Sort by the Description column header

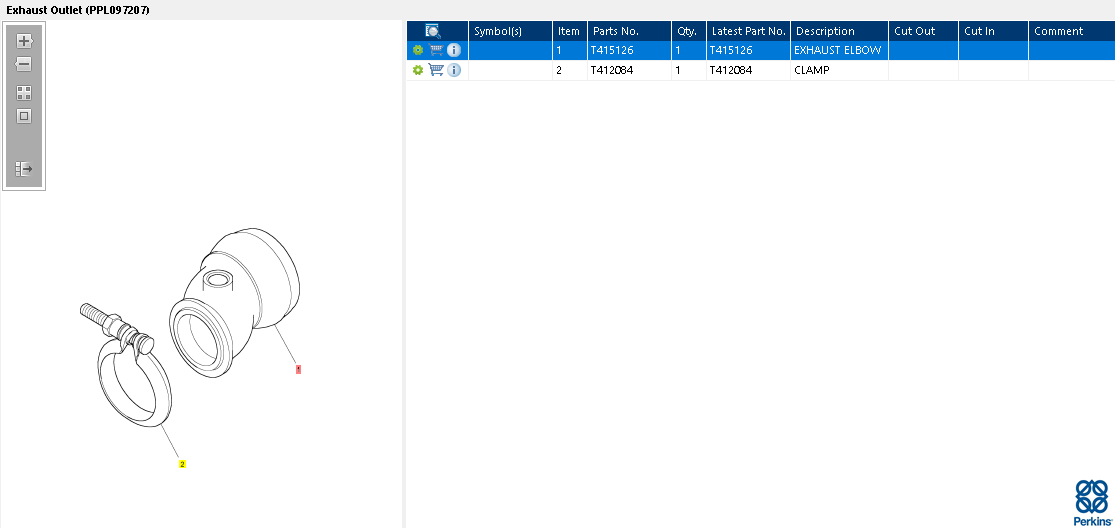(x=839, y=31)
